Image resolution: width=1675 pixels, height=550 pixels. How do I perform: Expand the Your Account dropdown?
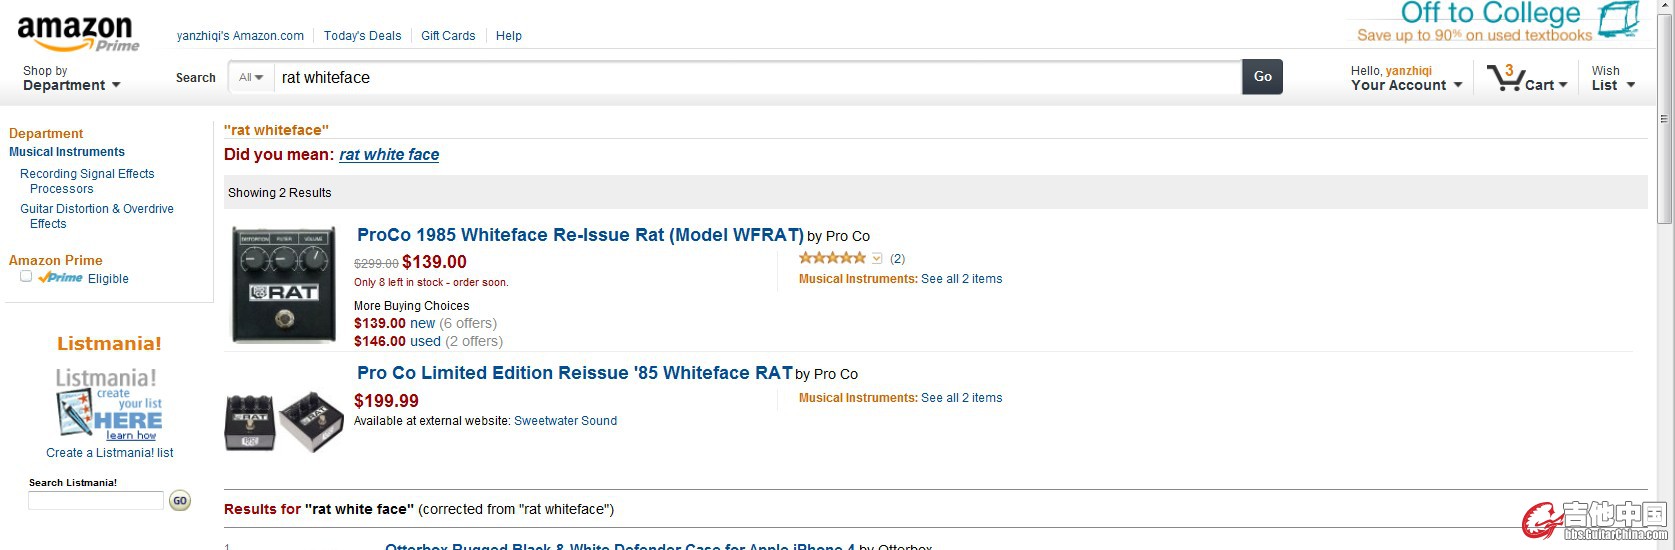pos(1406,78)
